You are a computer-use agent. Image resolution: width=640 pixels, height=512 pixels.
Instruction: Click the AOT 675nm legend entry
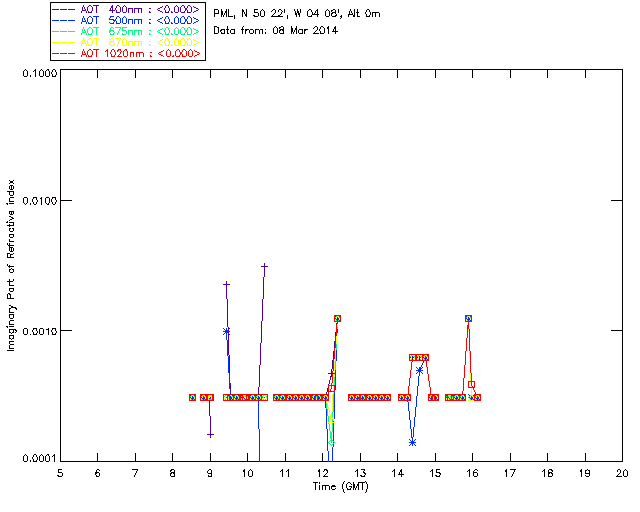click(x=127, y=31)
